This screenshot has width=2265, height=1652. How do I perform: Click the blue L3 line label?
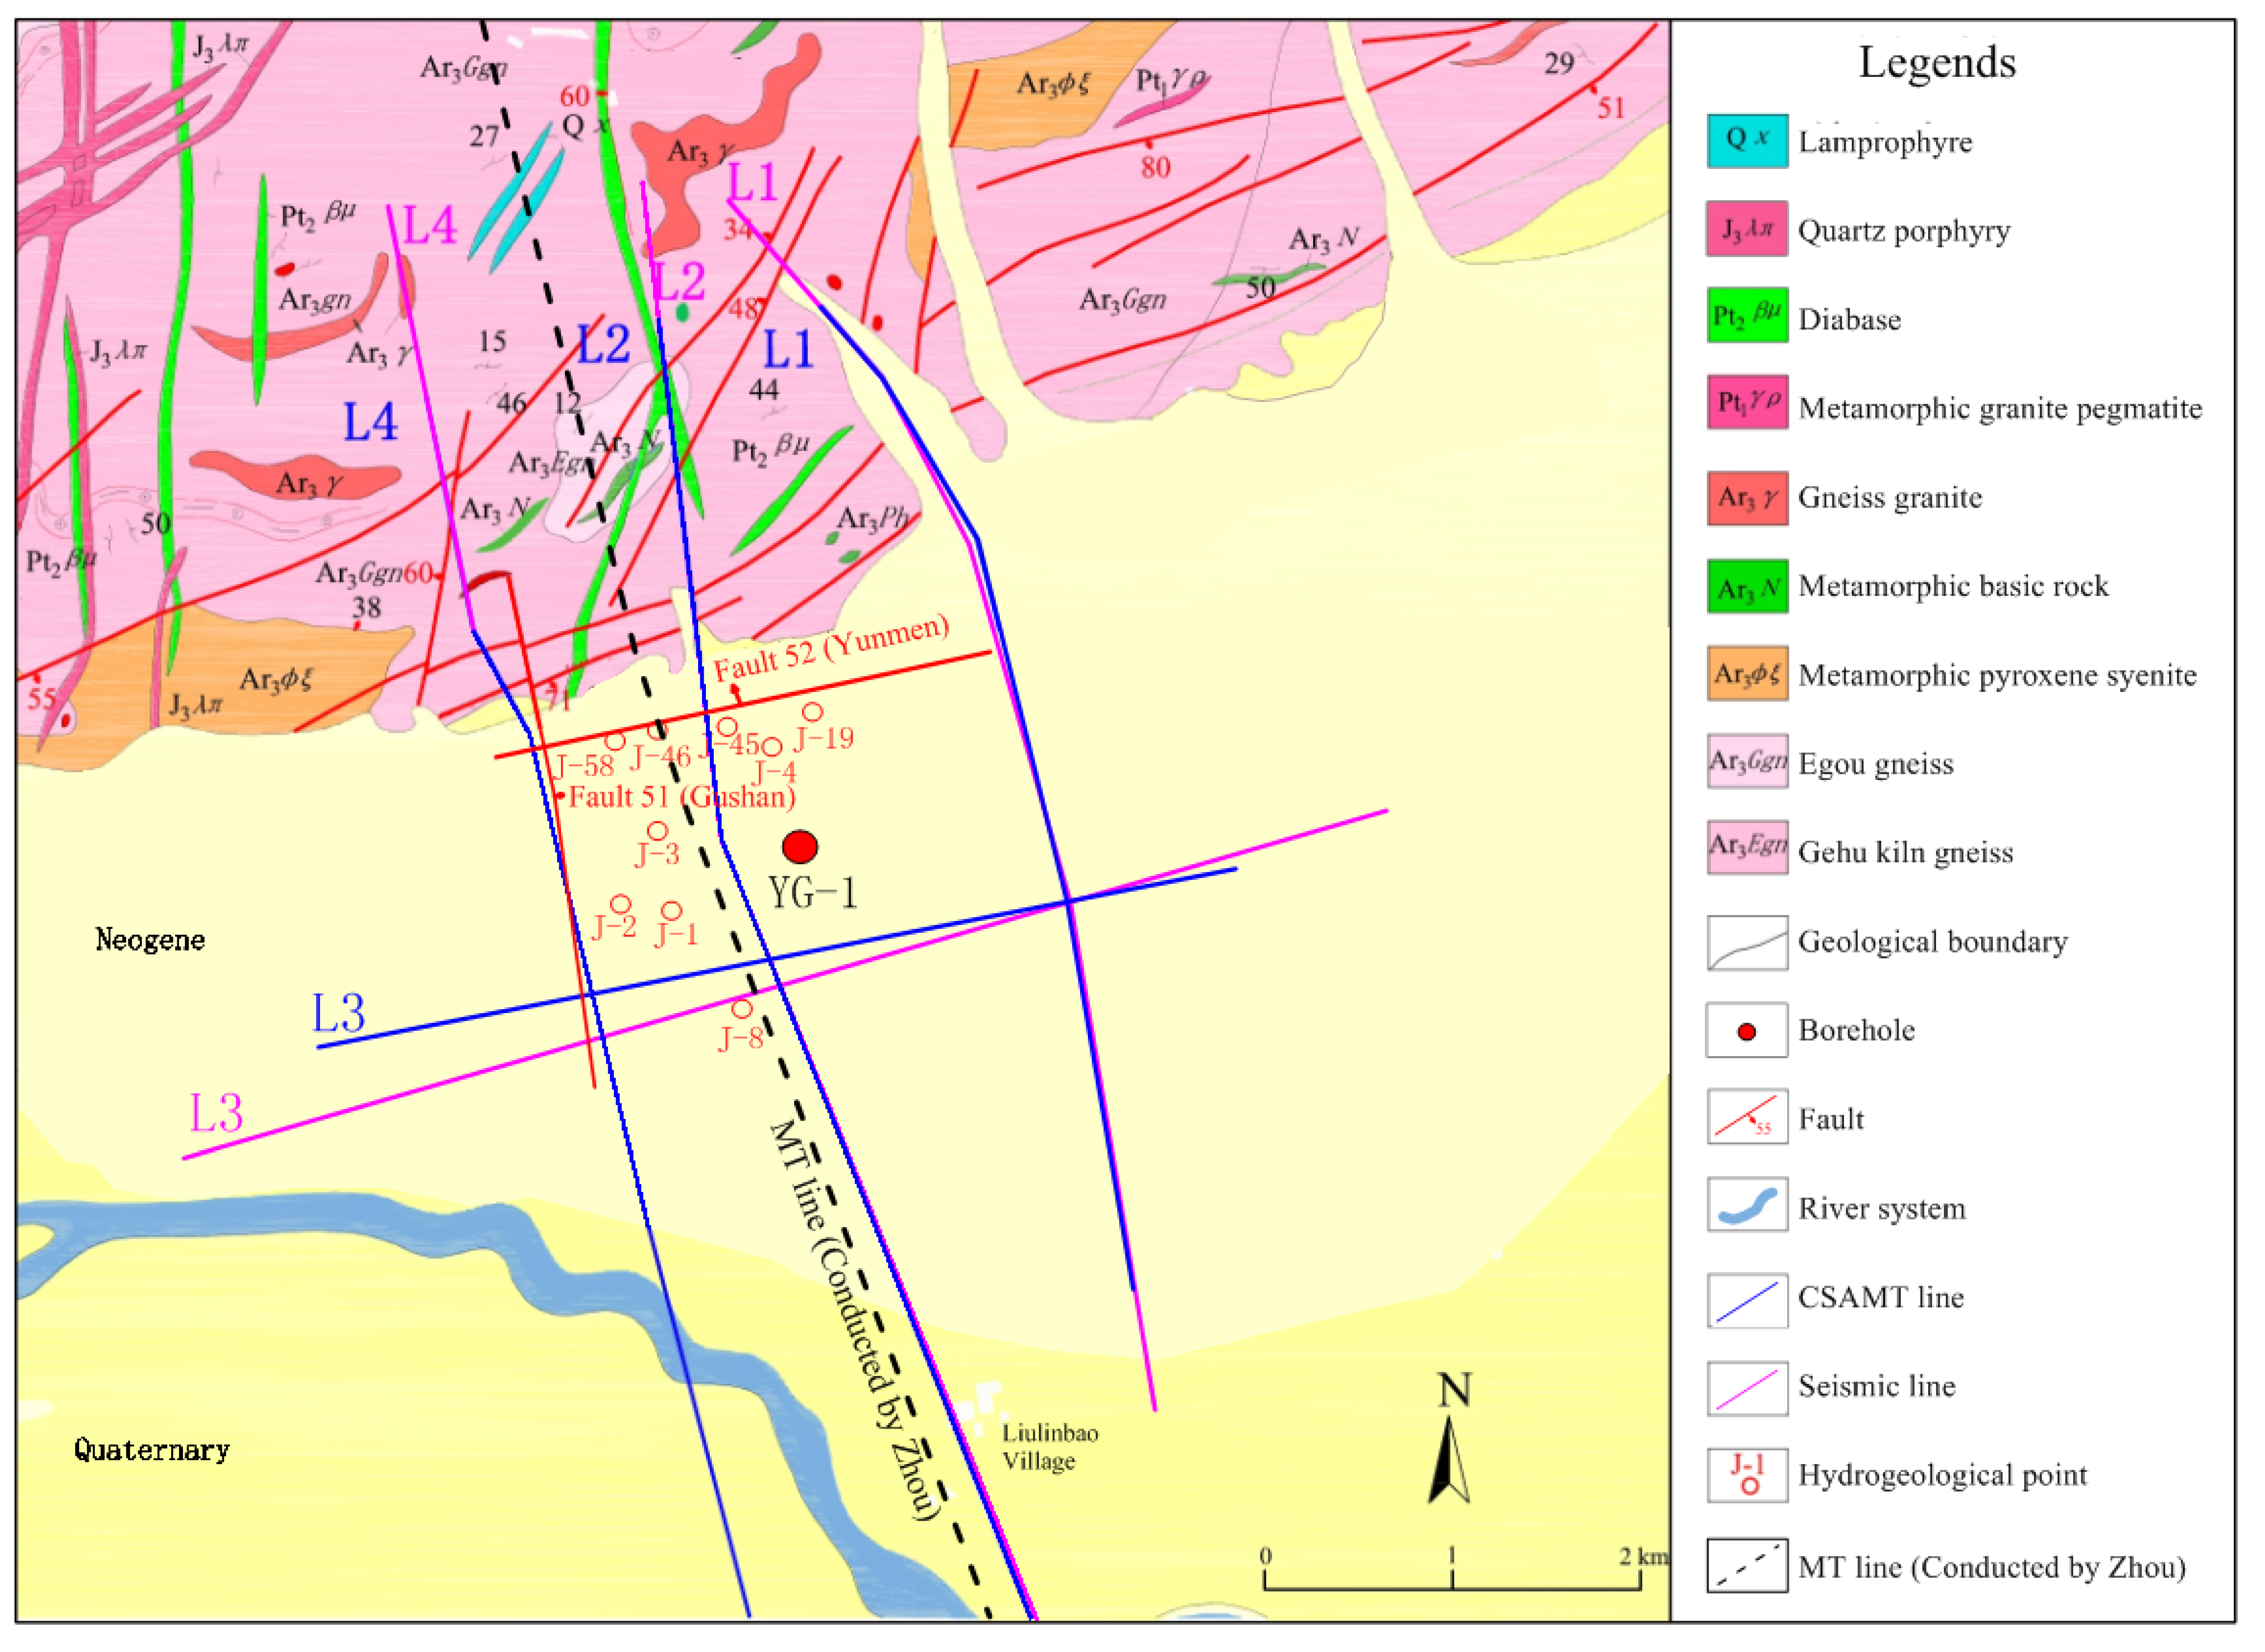338,1013
